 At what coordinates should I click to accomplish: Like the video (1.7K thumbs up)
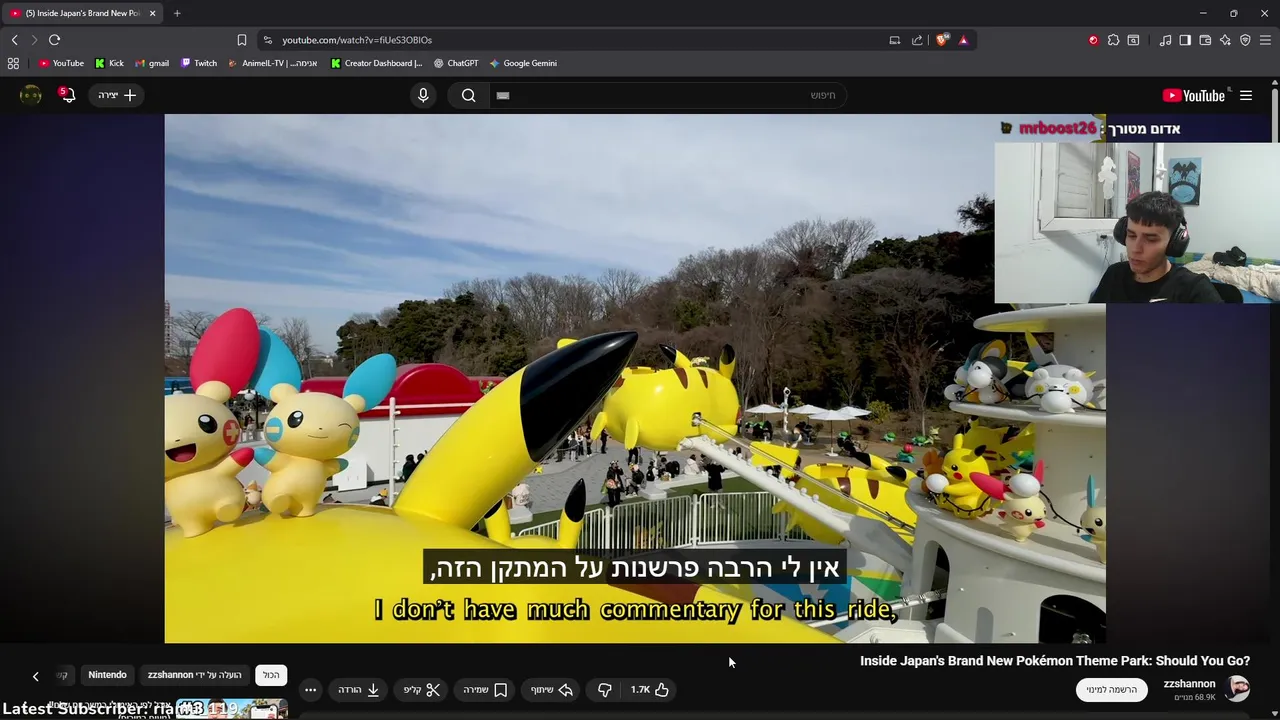[649, 690]
